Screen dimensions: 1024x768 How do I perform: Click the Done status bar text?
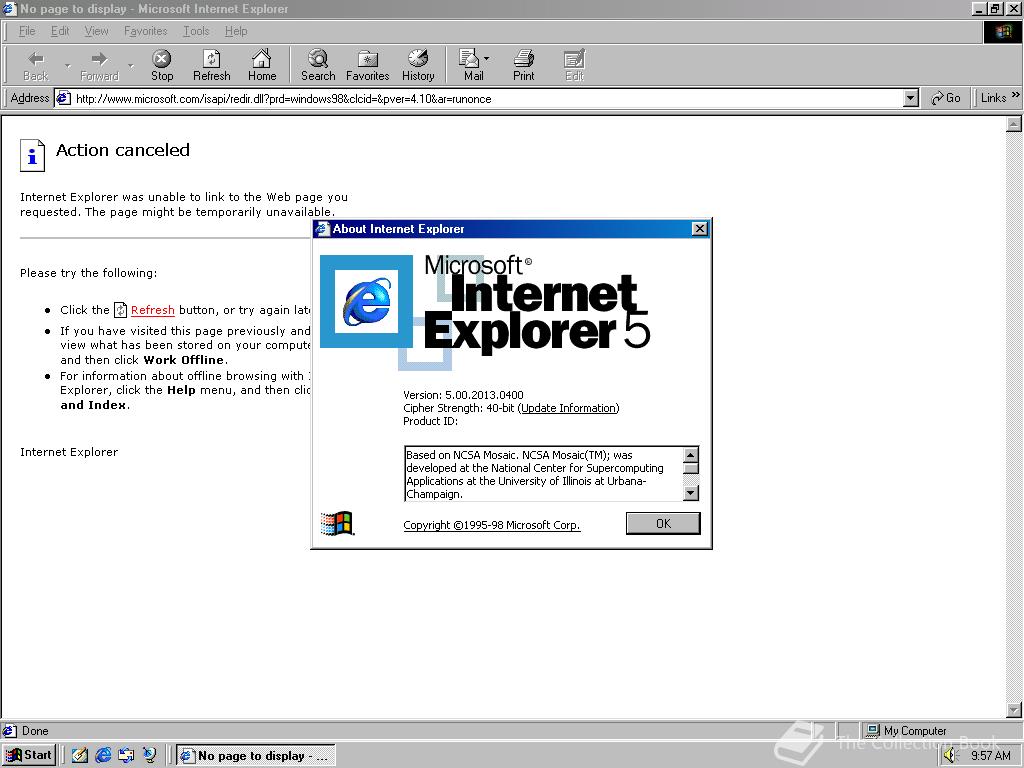(x=35, y=731)
